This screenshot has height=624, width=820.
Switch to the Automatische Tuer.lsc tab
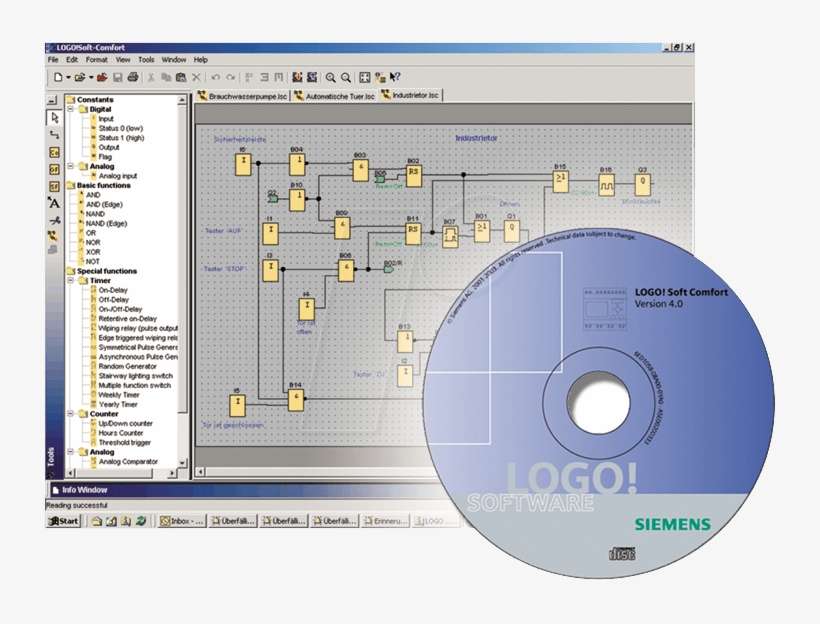(x=333, y=96)
